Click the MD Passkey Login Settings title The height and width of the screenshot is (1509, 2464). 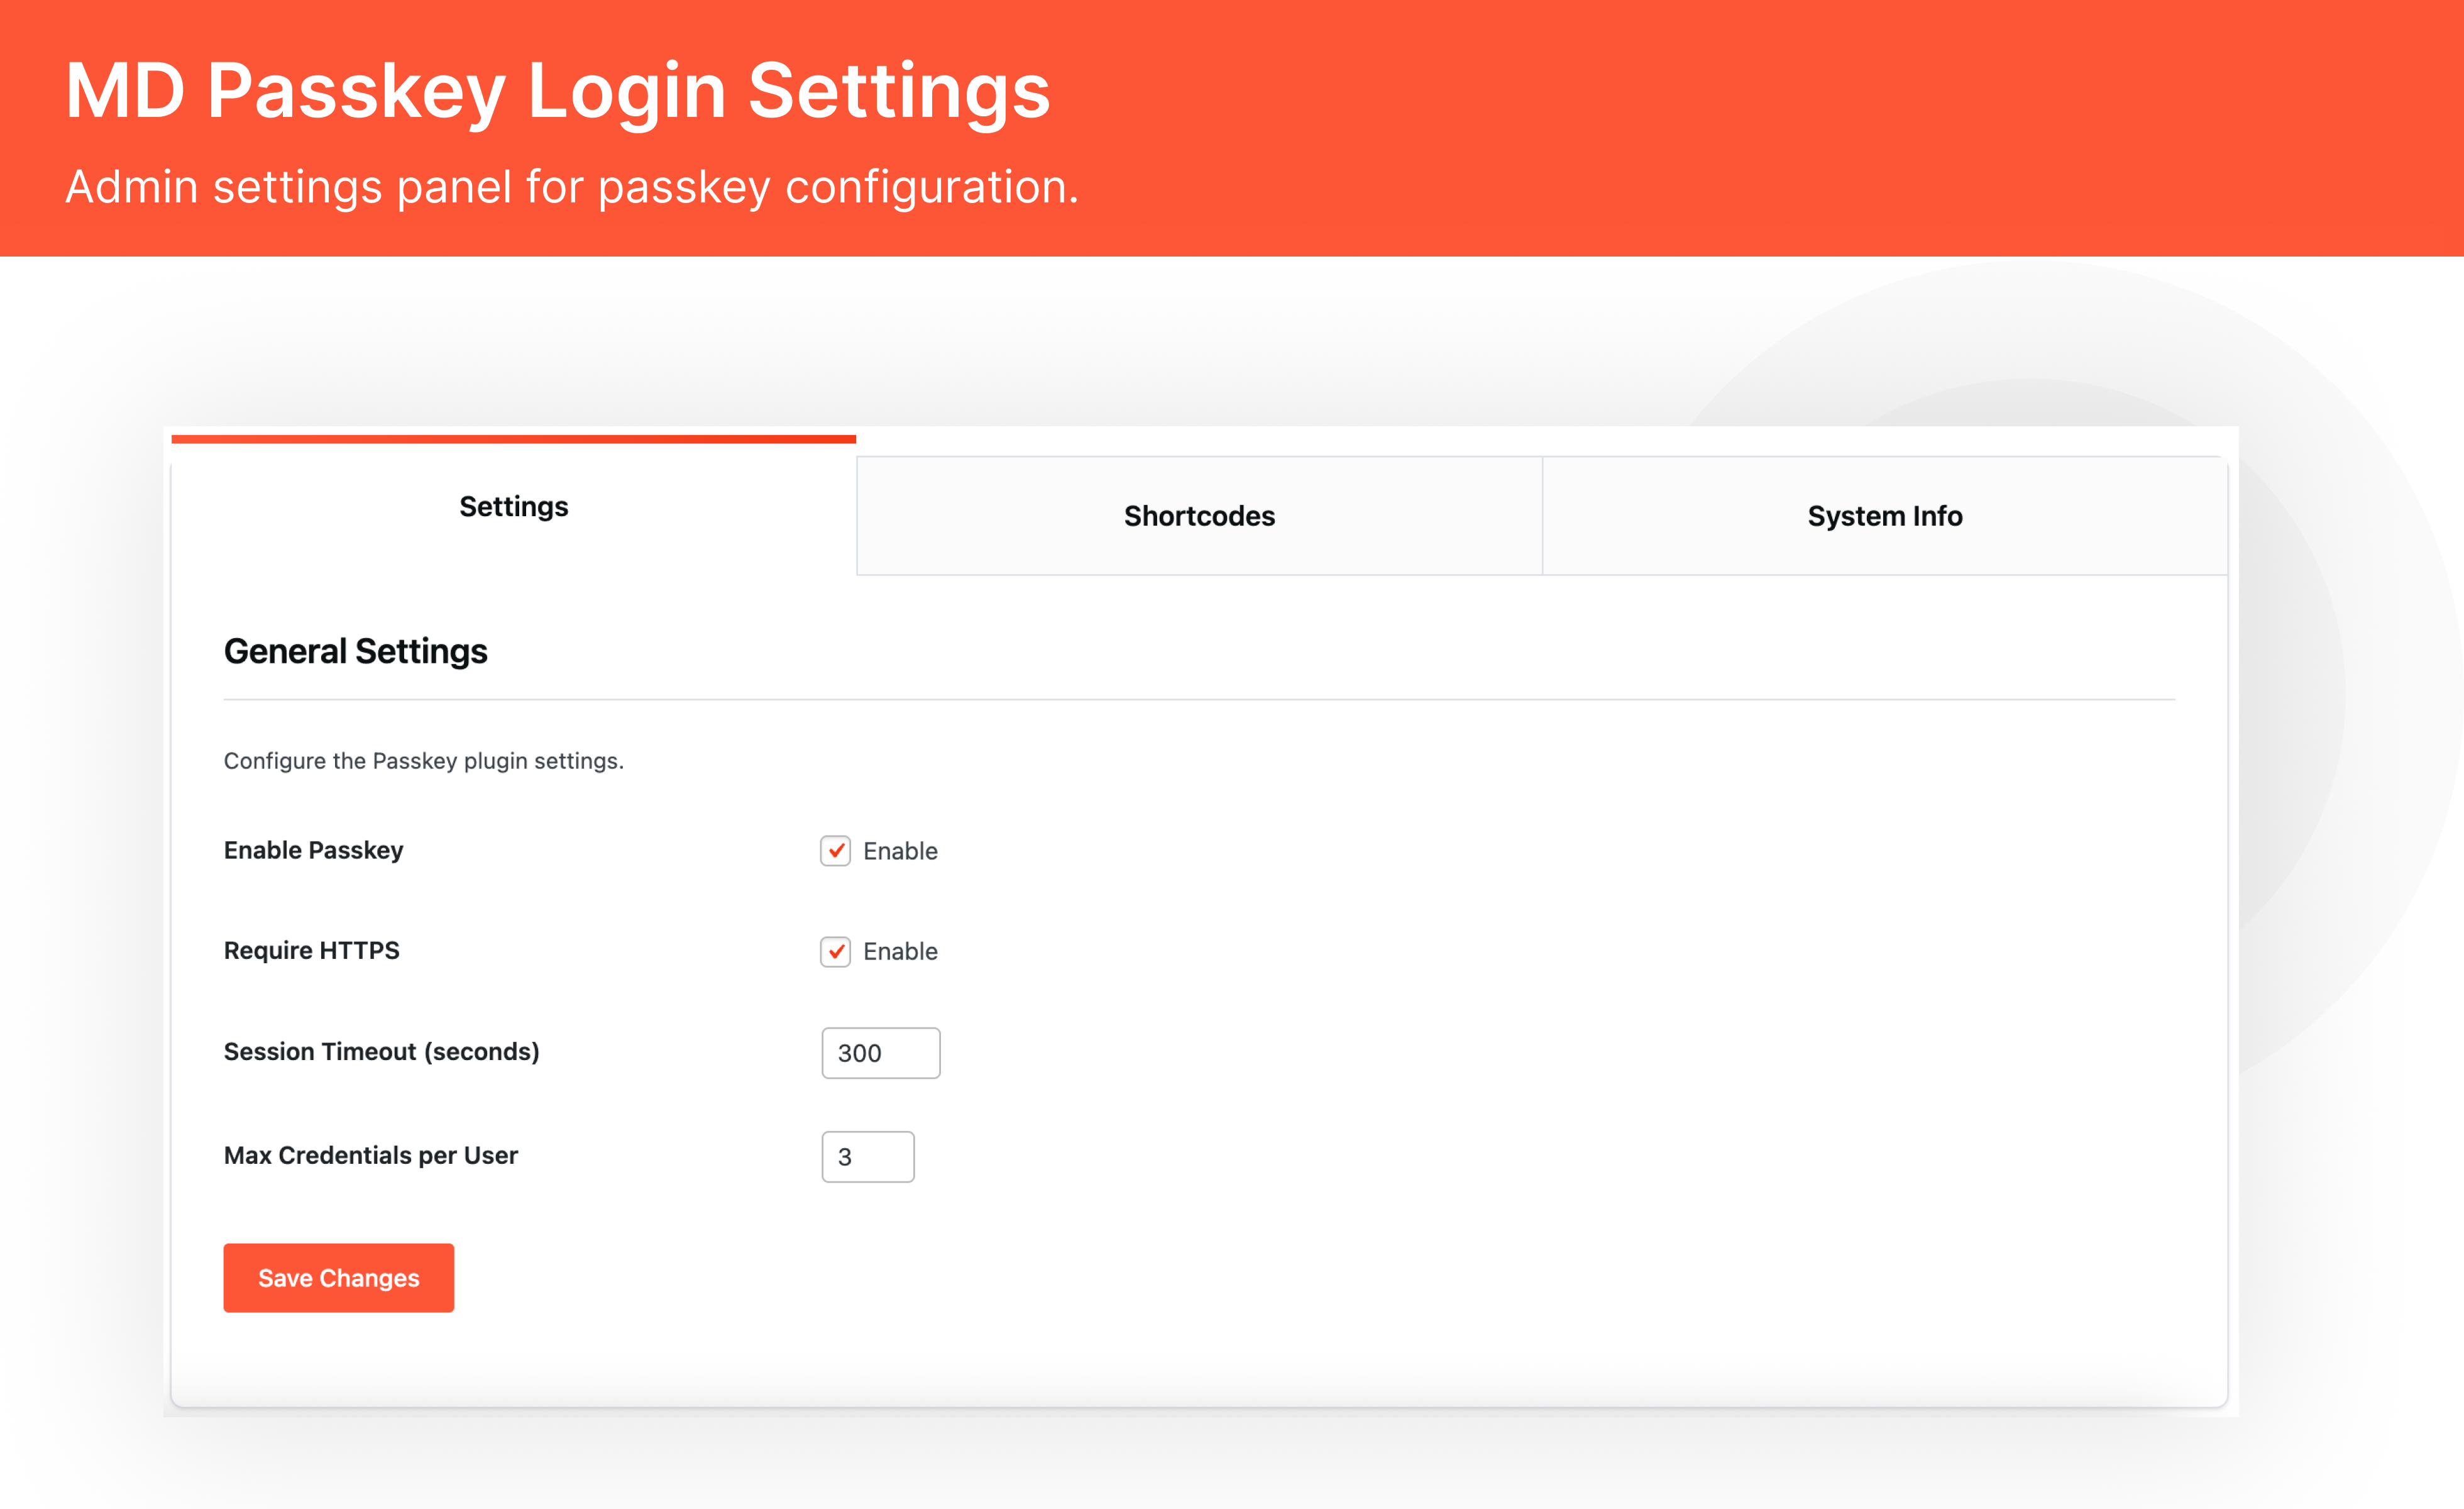coord(557,91)
